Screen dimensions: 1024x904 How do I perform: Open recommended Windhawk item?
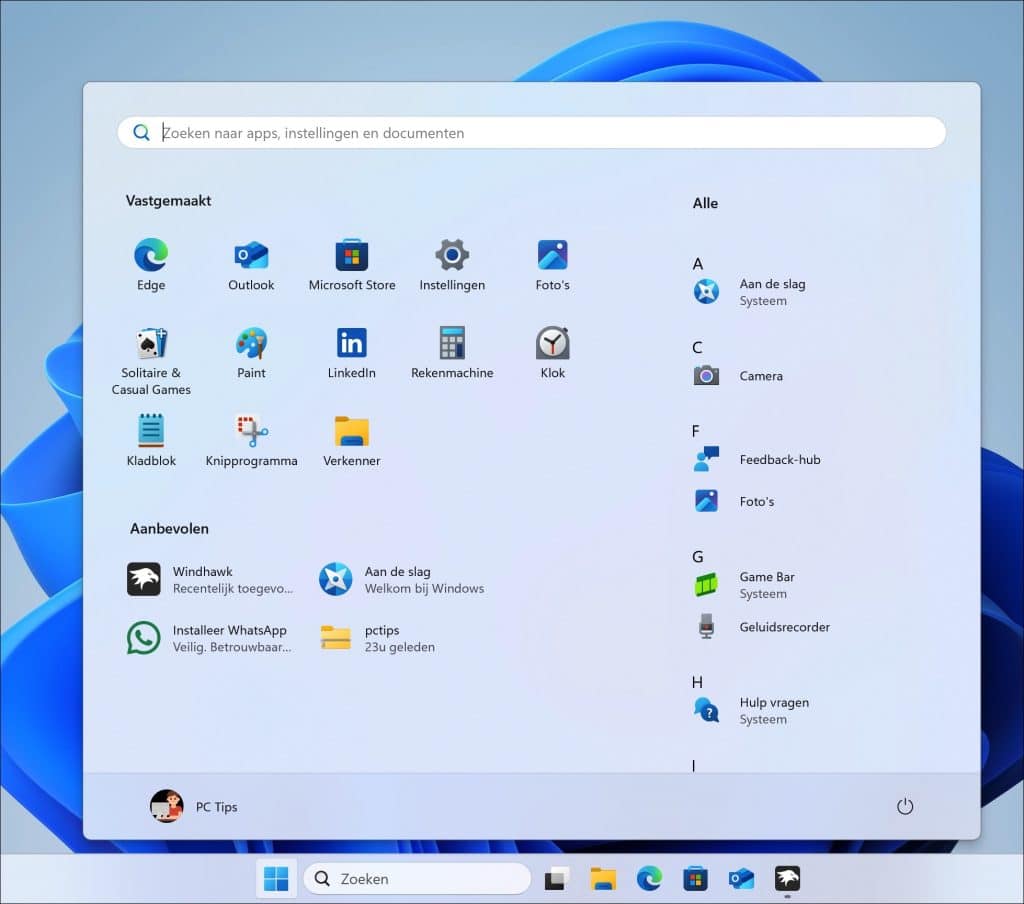tap(210, 579)
